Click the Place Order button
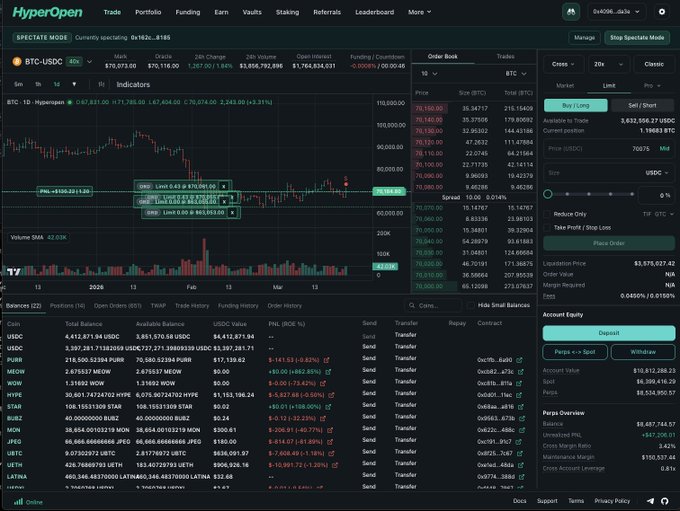 pyautogui.click(x=608, y=243)
